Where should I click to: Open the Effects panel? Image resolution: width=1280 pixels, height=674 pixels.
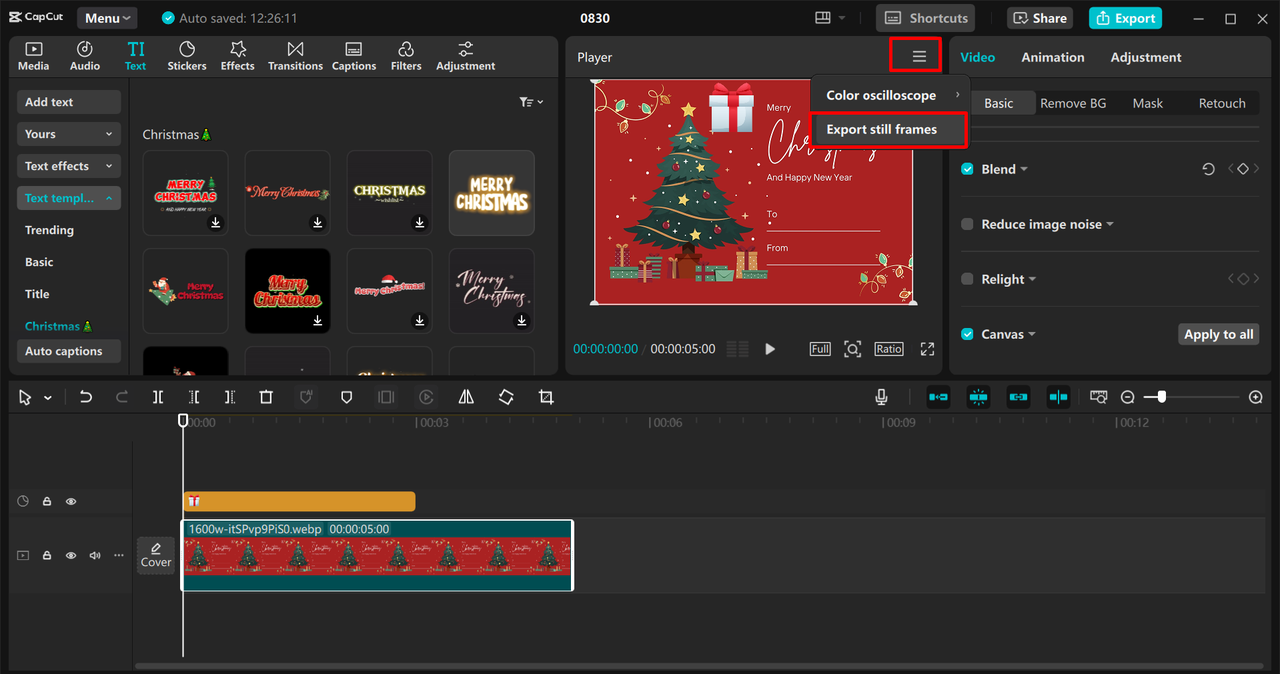click(238, 56)
